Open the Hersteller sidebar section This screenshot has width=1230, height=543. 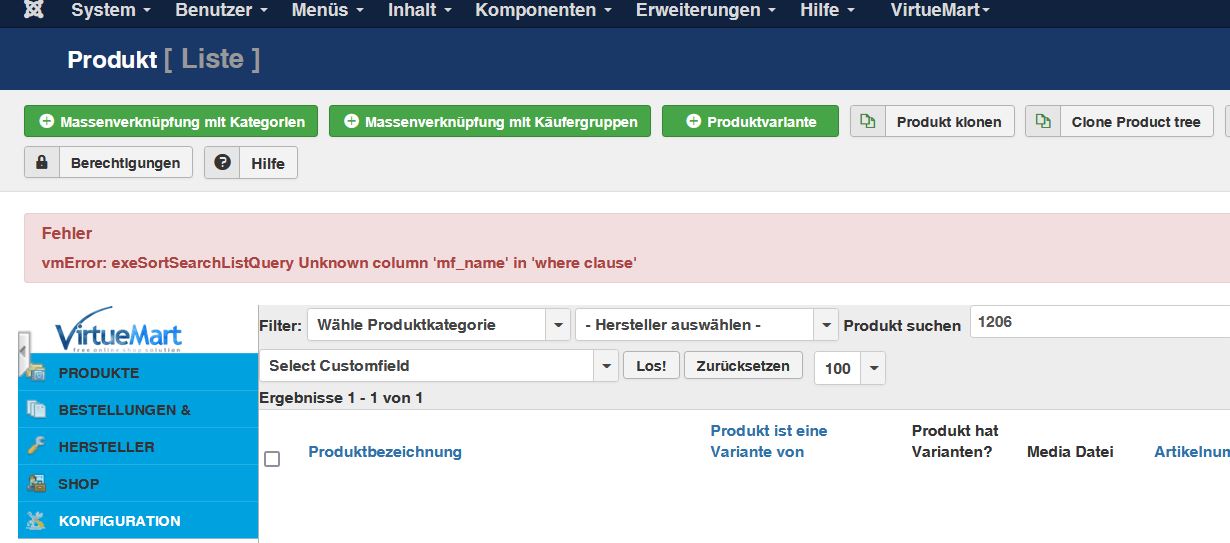click(x=106, y=447)
